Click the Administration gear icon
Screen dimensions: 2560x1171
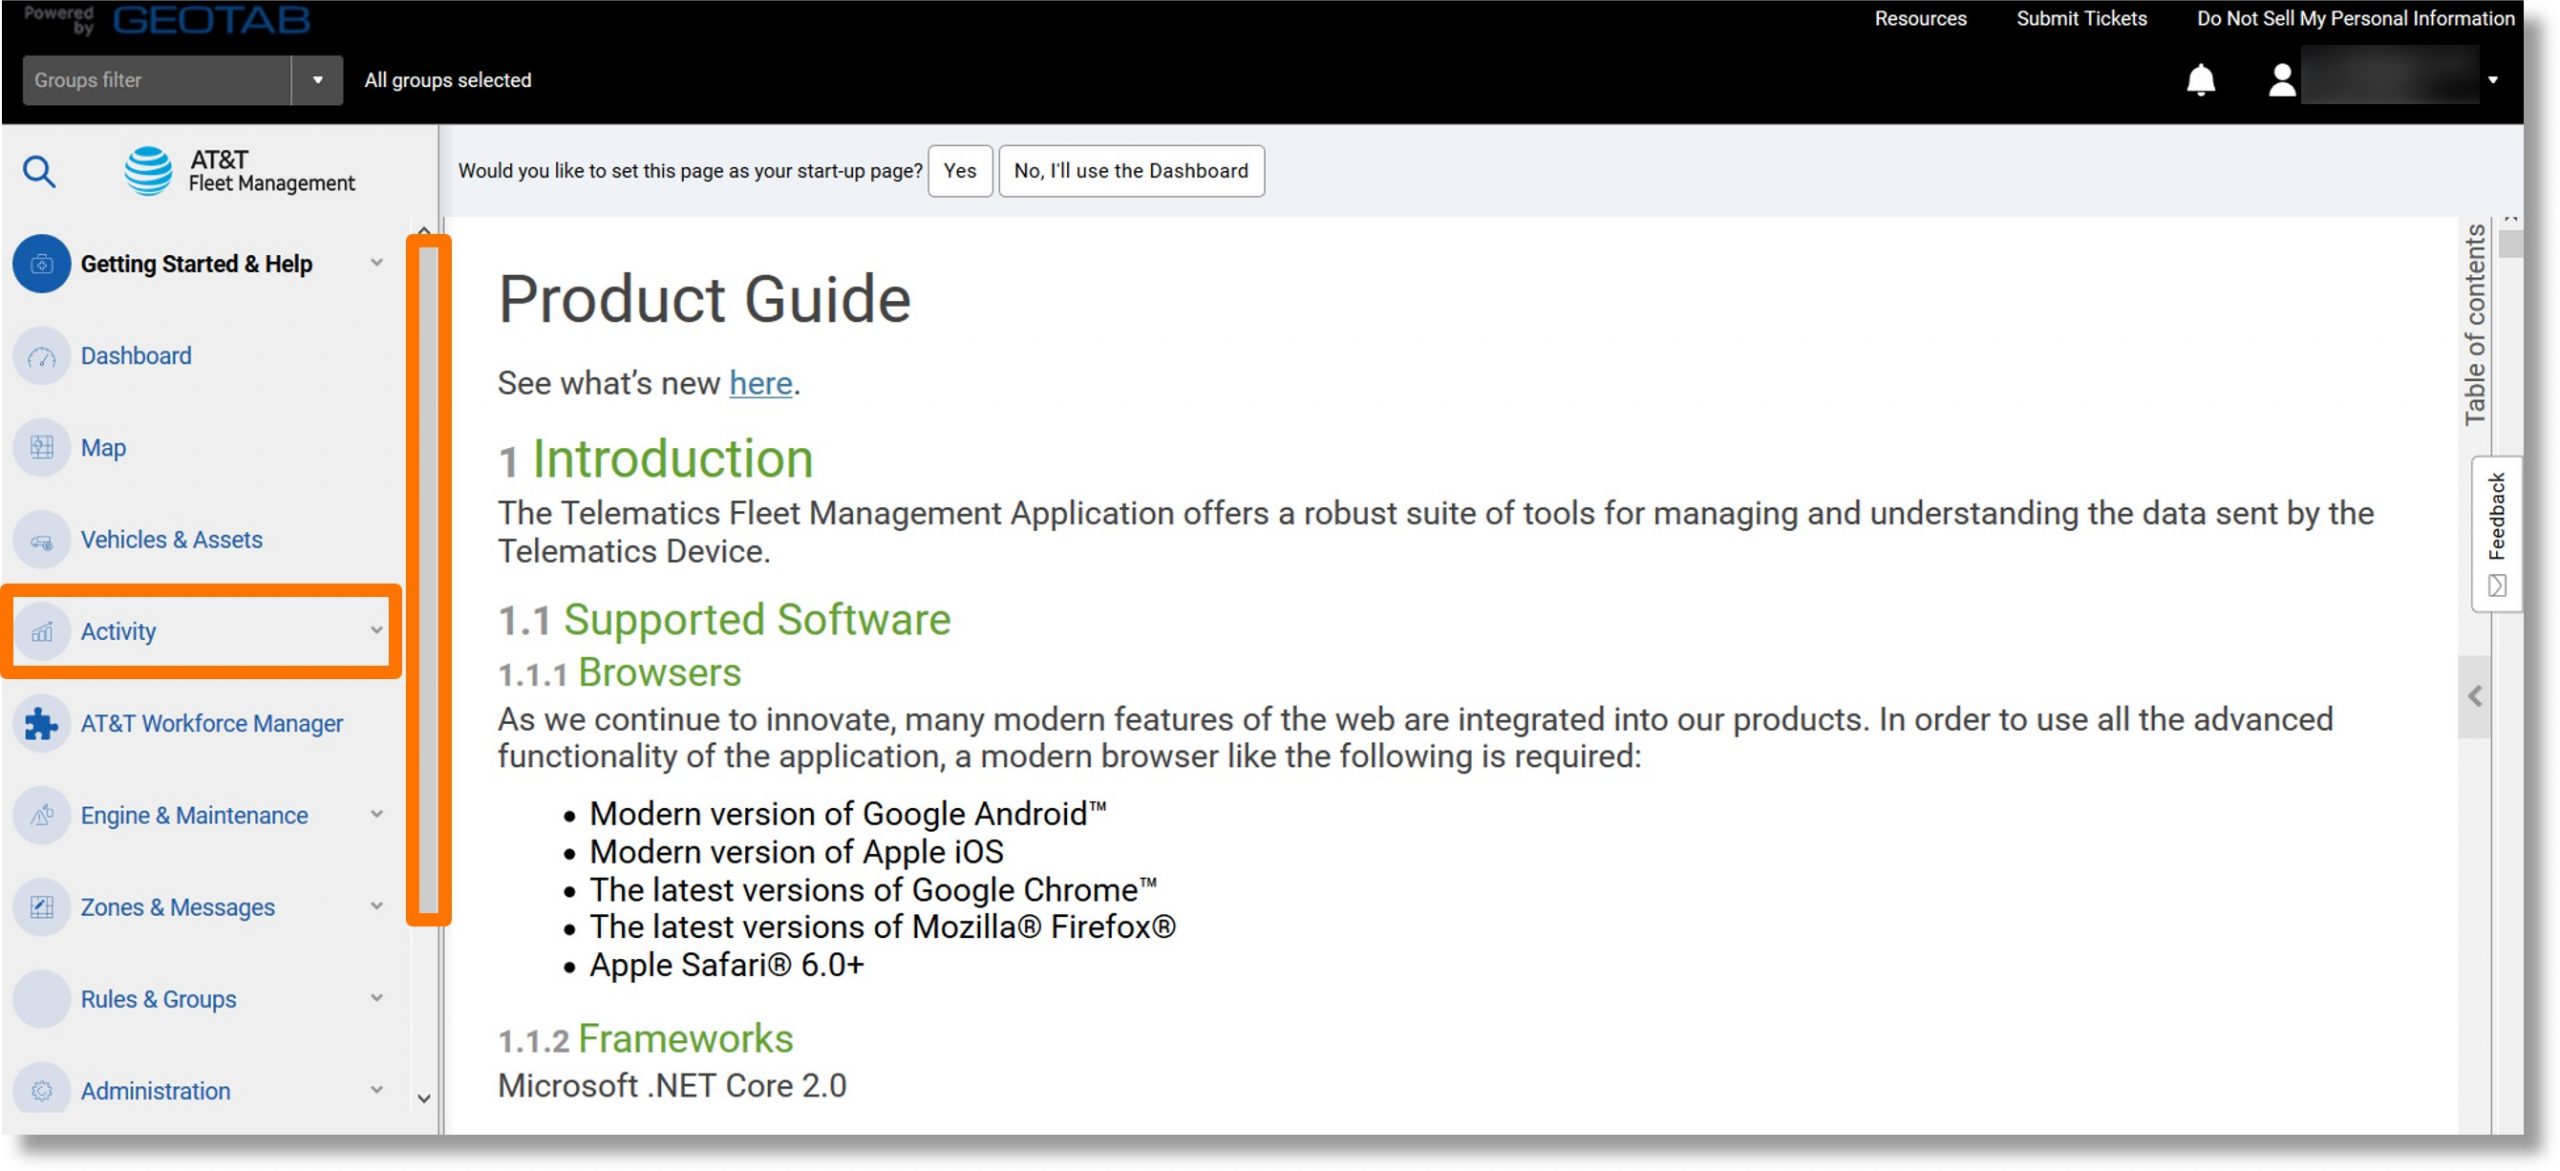pyautogui.click(x=42, y=1091)
